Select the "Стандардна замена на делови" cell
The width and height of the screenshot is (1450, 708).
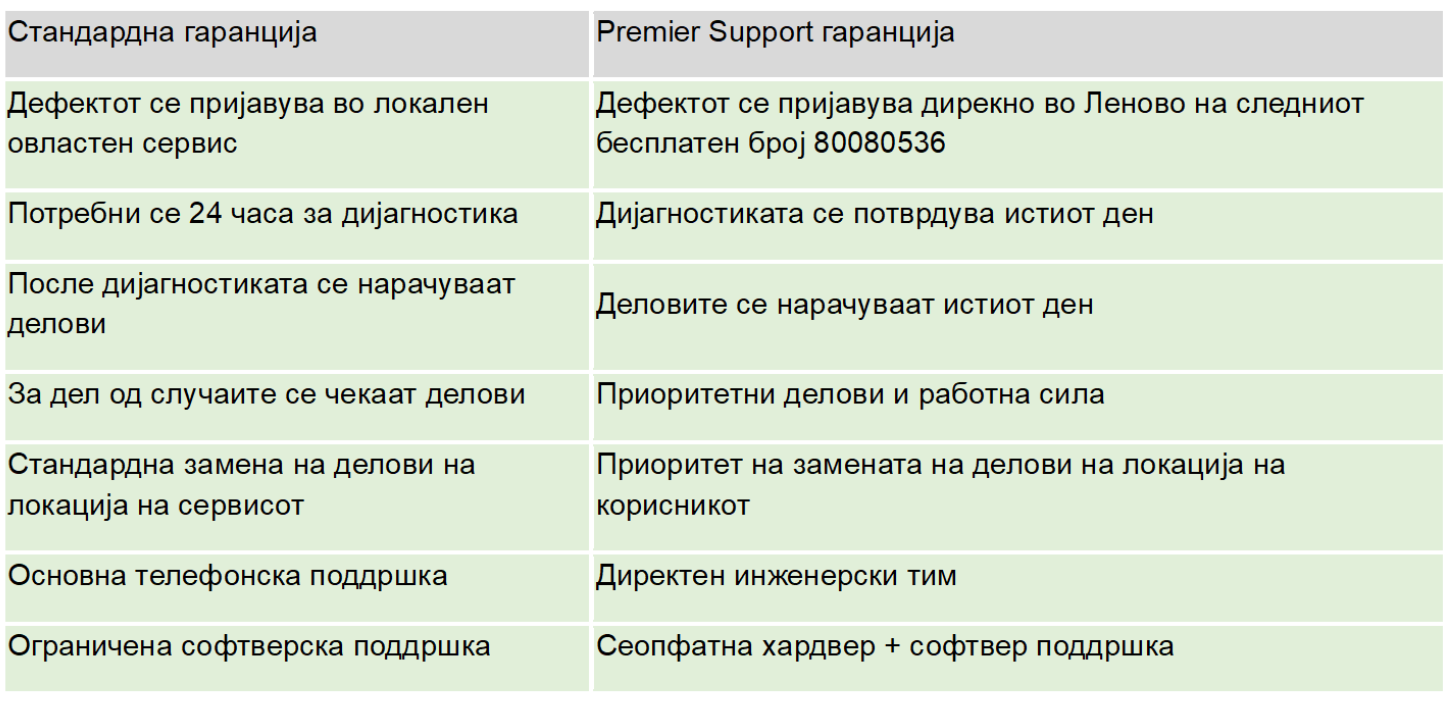pyautogui.click(x=241, y=466)
